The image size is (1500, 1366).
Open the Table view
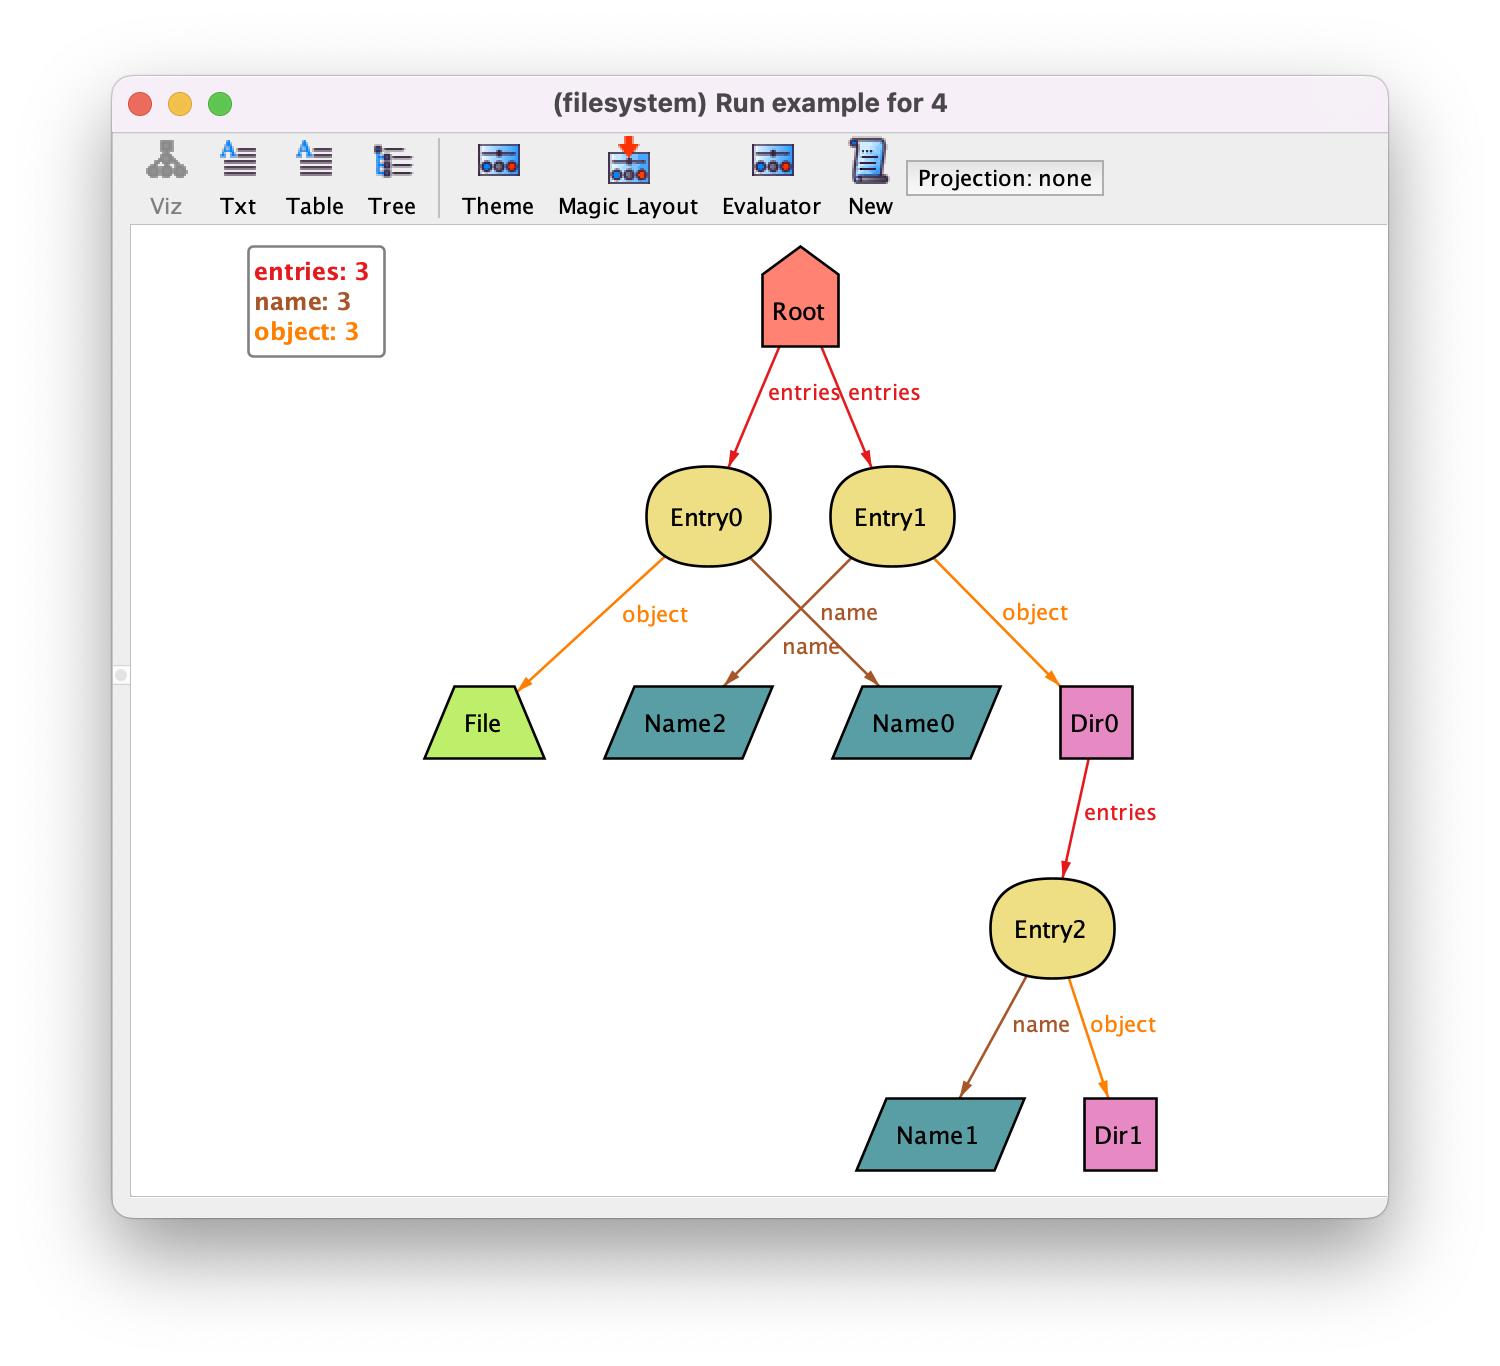[314, 177]
